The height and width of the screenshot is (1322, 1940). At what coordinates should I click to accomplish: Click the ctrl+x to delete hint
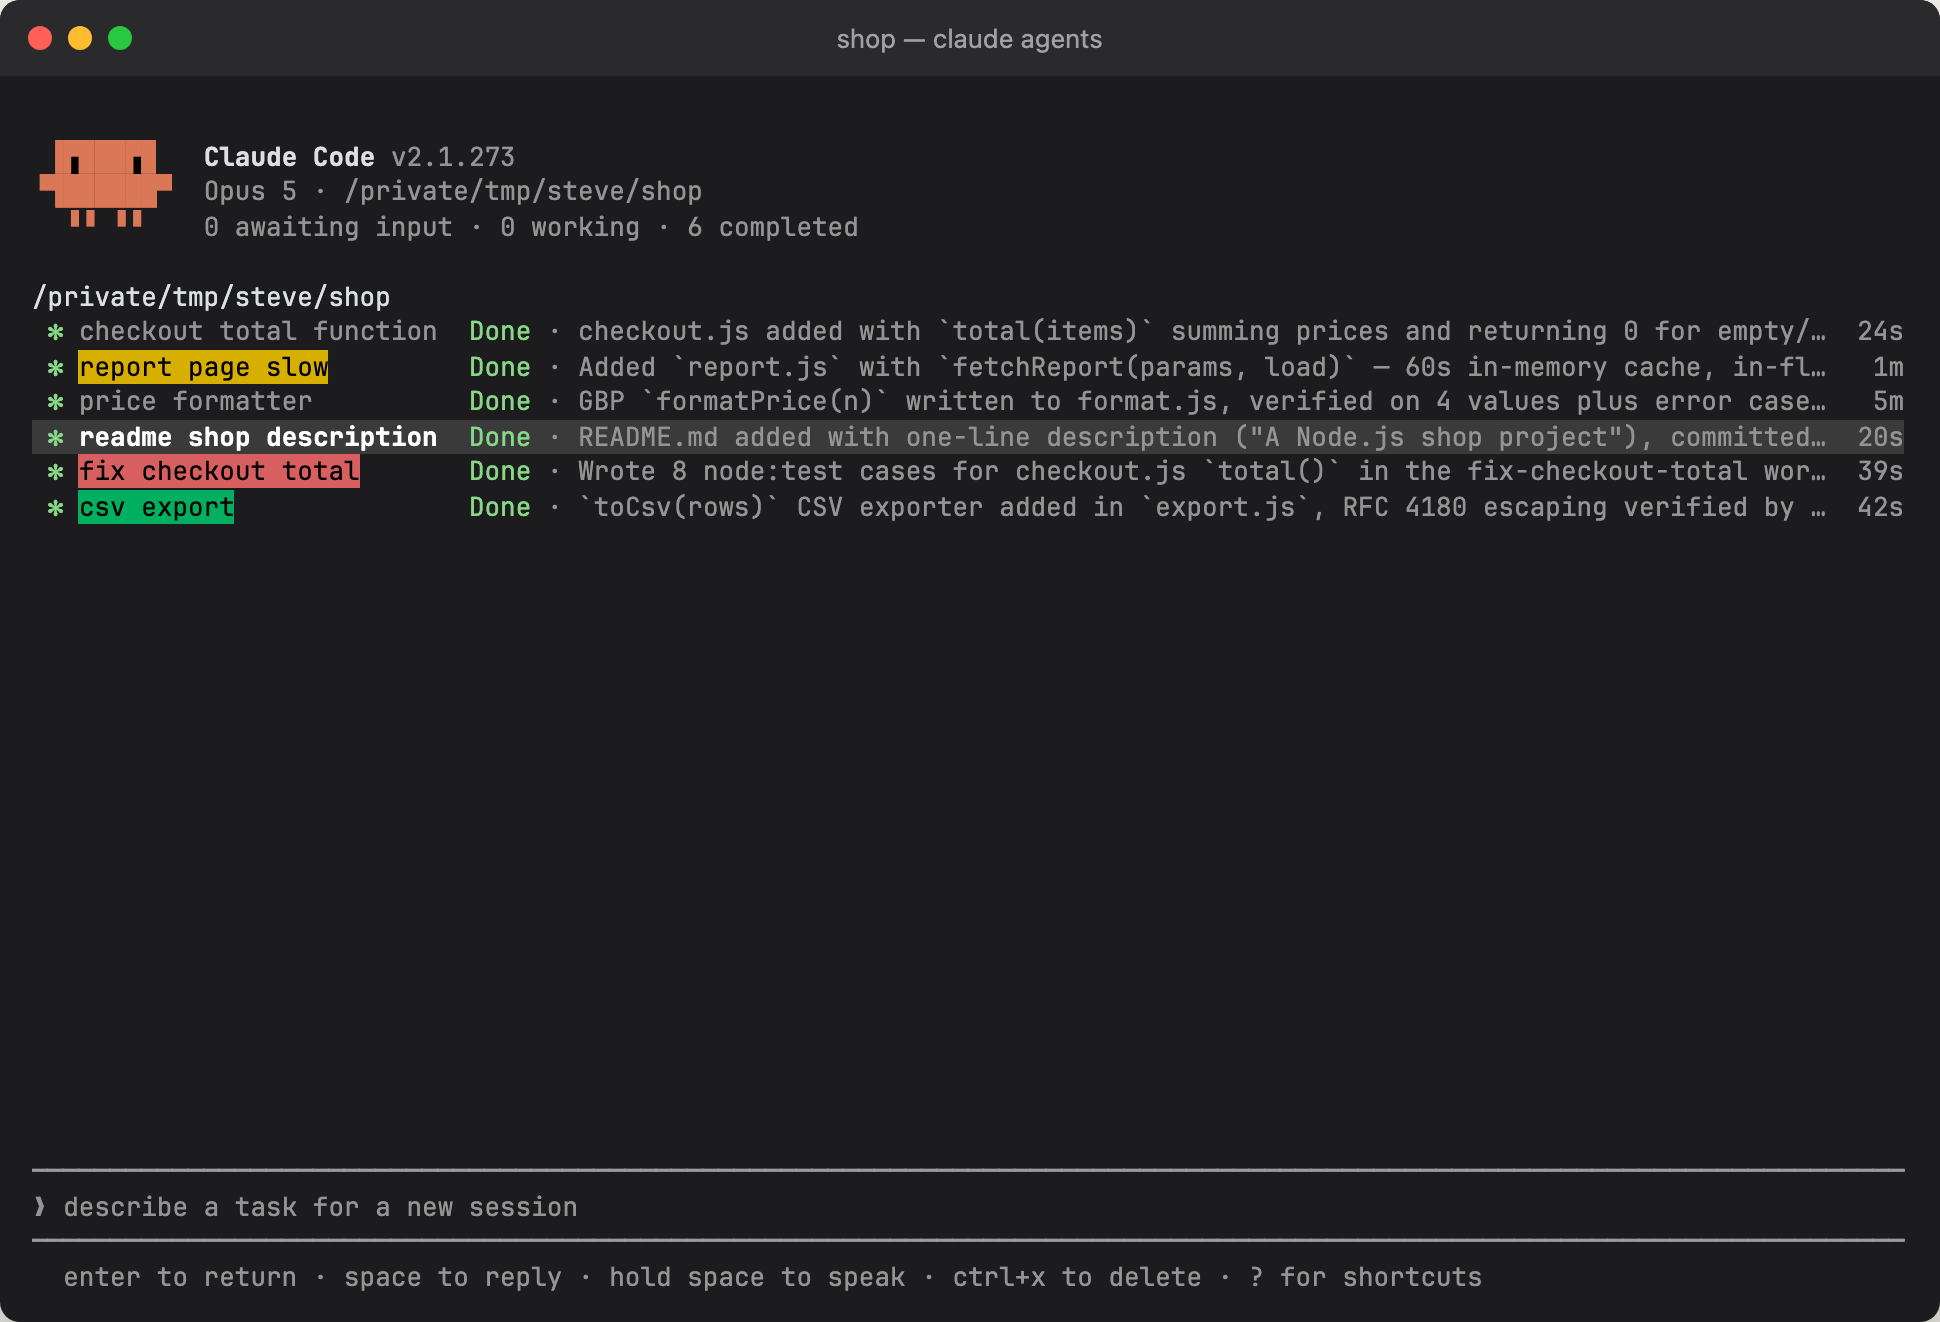[1077, 1277]
